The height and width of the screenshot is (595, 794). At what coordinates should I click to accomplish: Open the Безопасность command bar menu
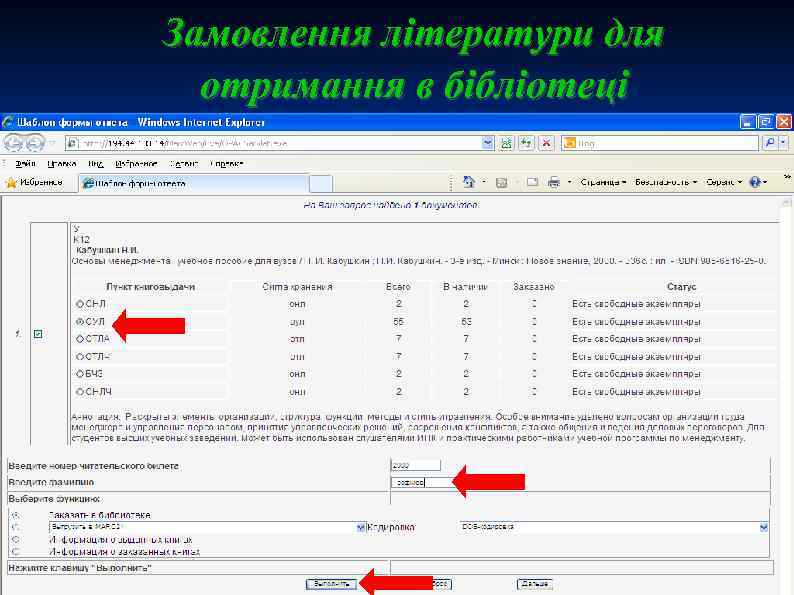pyautogui.click(x=666, y=182)
